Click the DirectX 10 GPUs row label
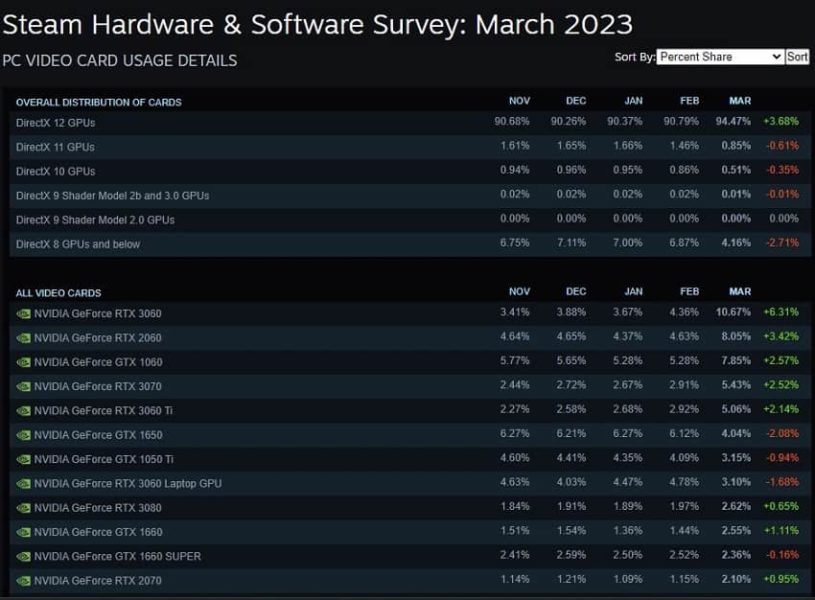Image resolution: width=815 pixels, height=600 pixels. (x=56, y=171)
